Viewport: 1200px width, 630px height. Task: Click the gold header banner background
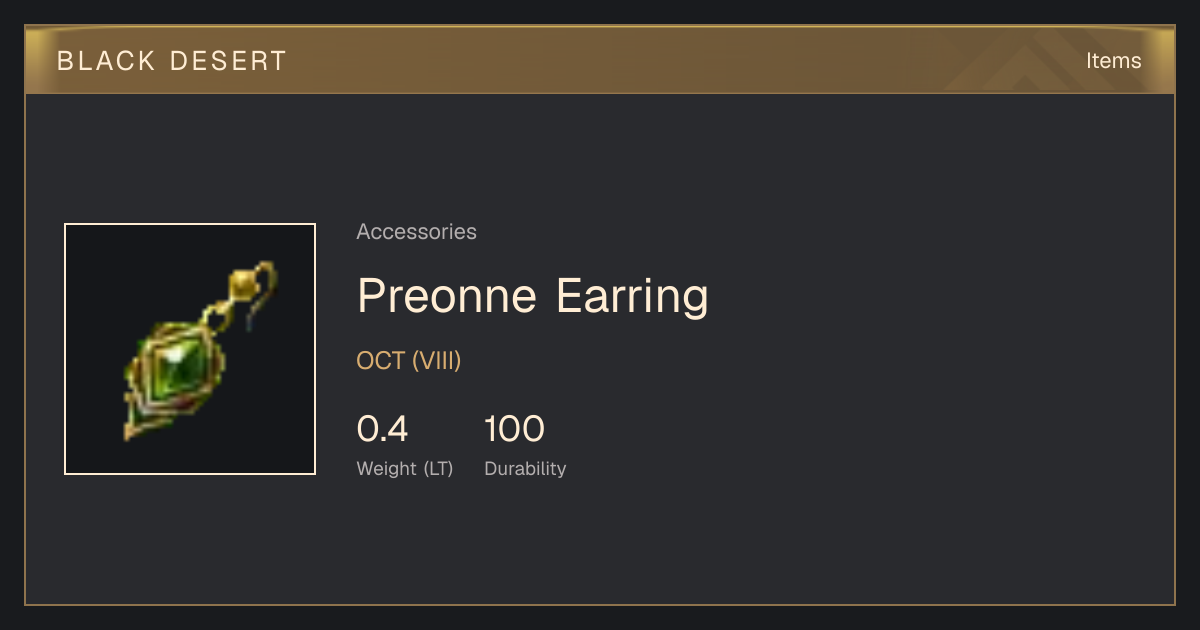[600, 60]
